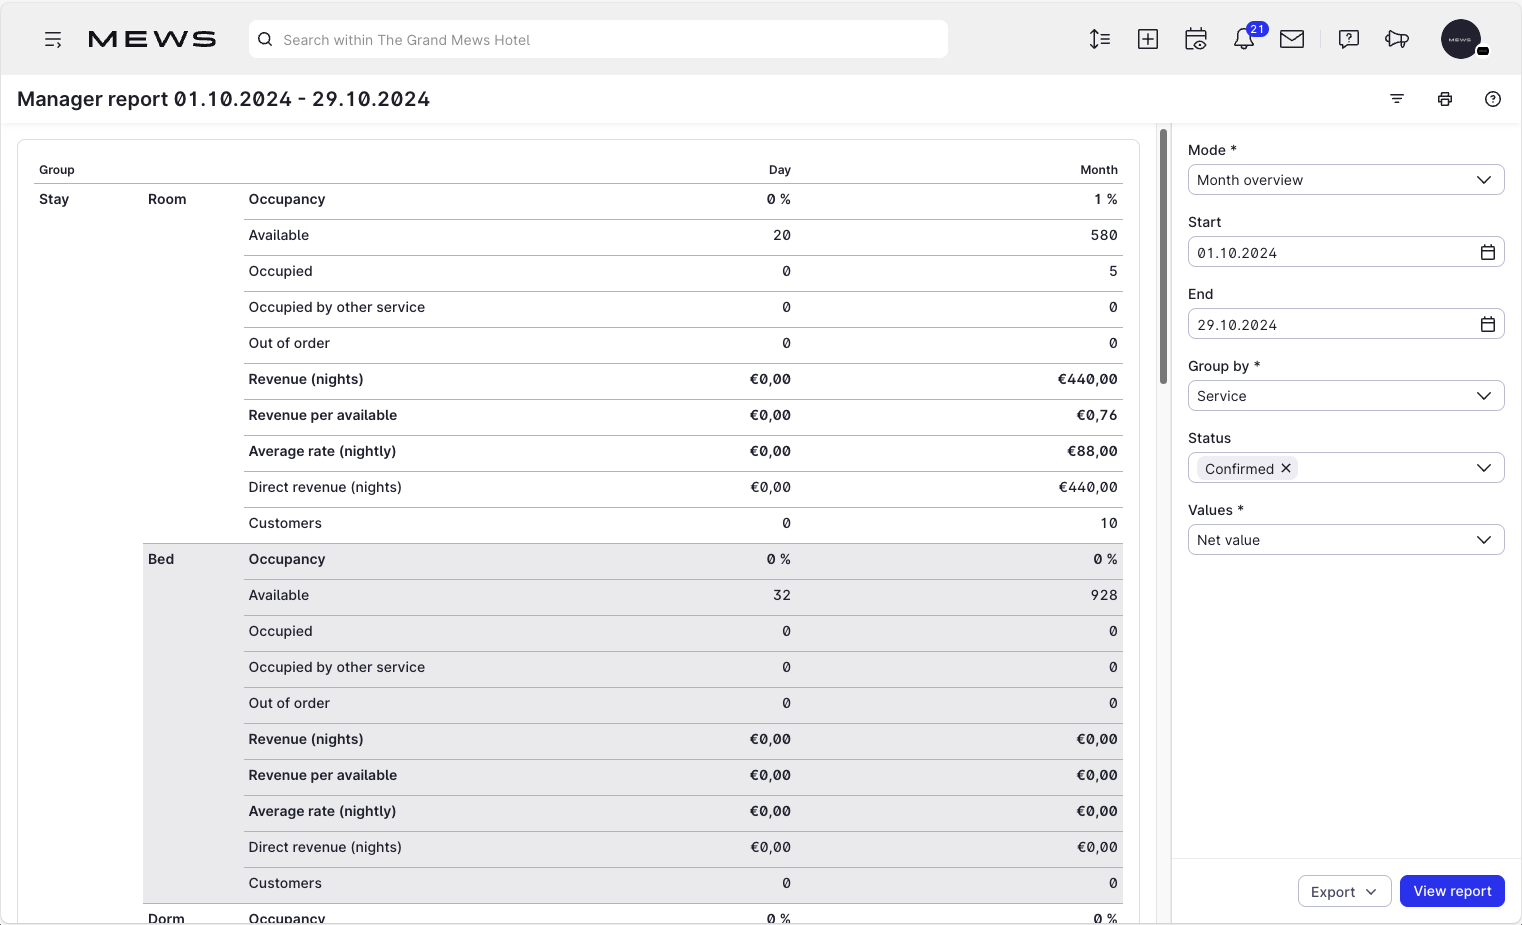Expand the Values Net value dropdown
Viewport: 1522px width, 925px height.
[1345, 540]
